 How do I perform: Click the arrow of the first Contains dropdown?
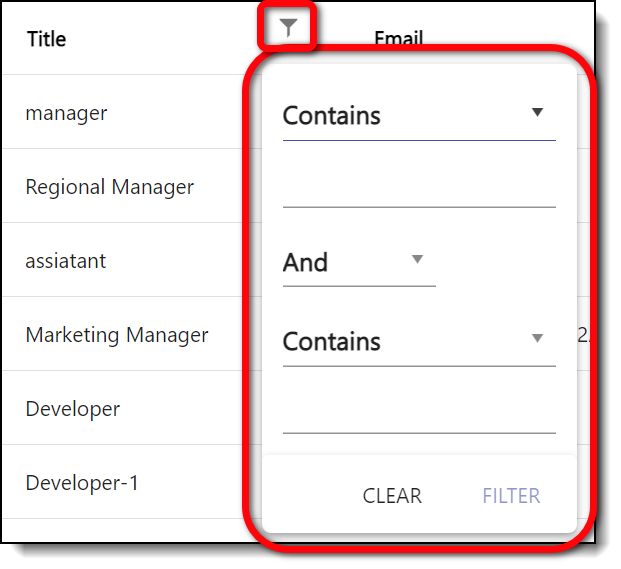click(537, 113)
